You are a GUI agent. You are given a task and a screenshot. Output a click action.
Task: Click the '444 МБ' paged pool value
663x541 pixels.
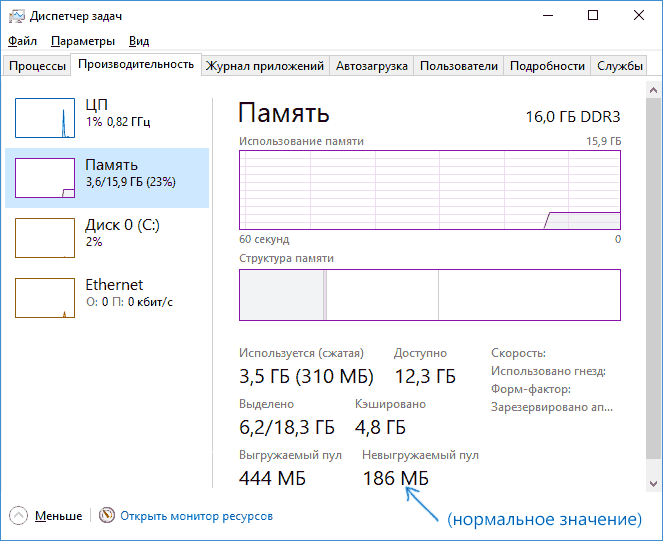point(272,478)
